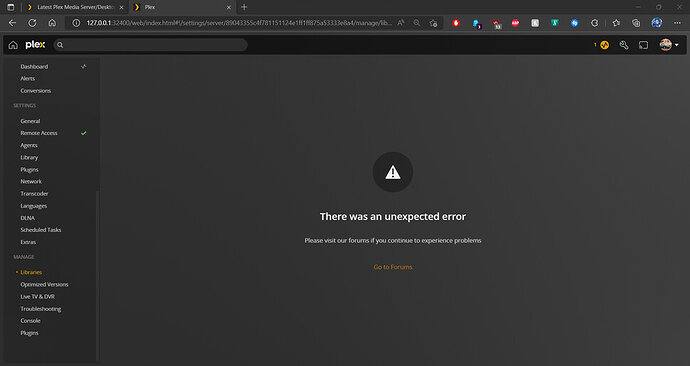Reload the page with refresh icon
Screen dimensions: 690x366
[32, 23]
